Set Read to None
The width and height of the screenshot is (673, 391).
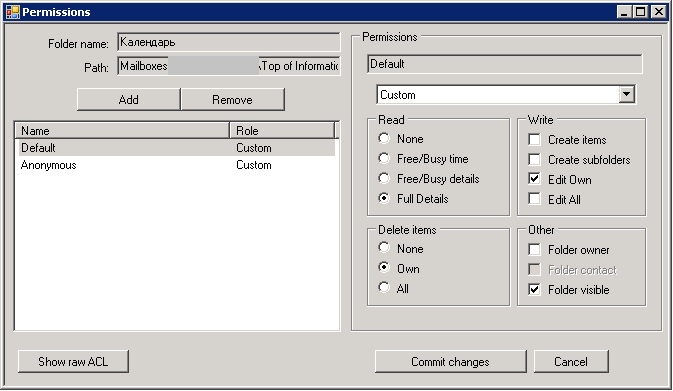point(384,139)
